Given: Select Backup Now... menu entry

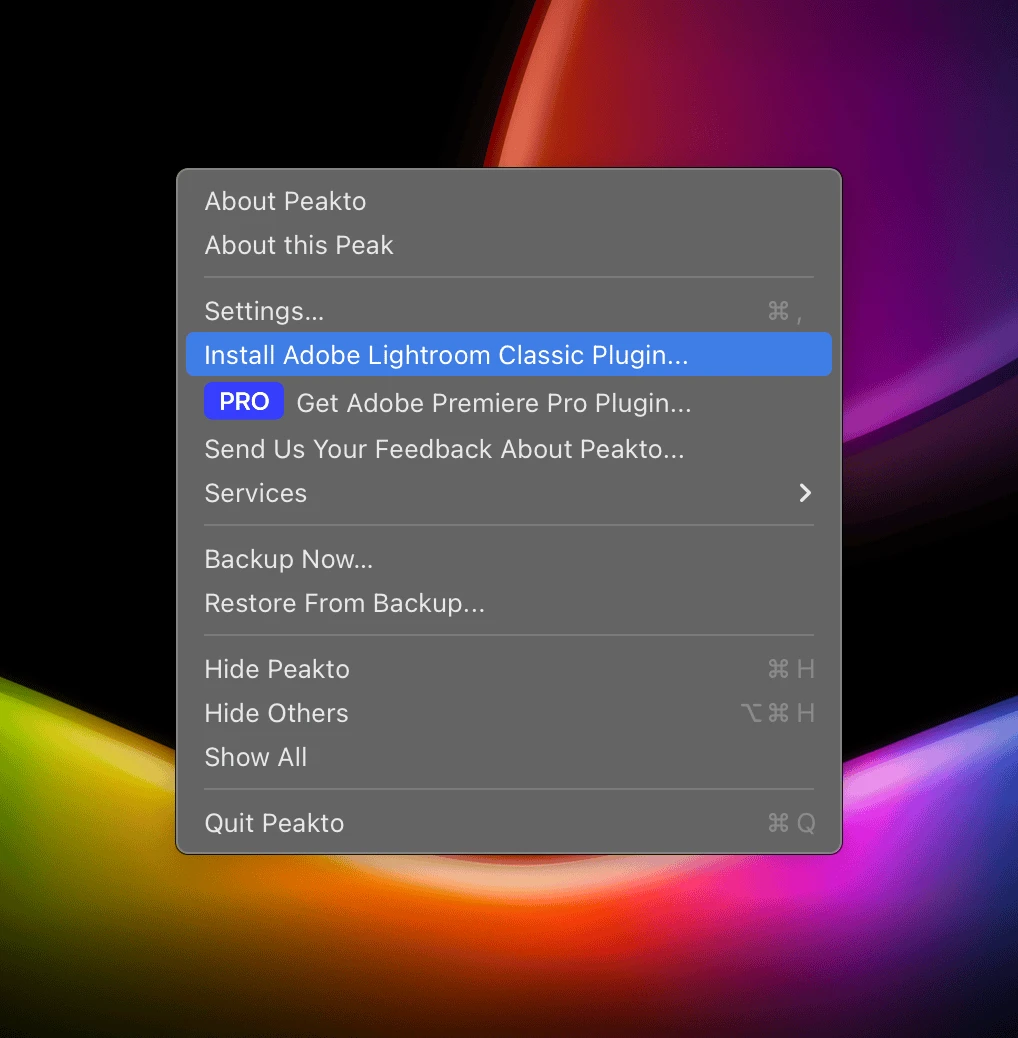Looking at the screenshot, I should [508, 559].
